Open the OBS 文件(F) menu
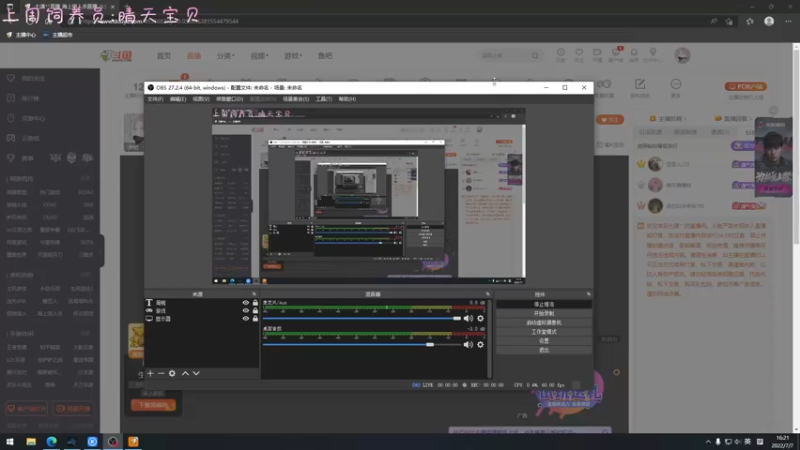 pyautogui.click(x=155, y=99)
